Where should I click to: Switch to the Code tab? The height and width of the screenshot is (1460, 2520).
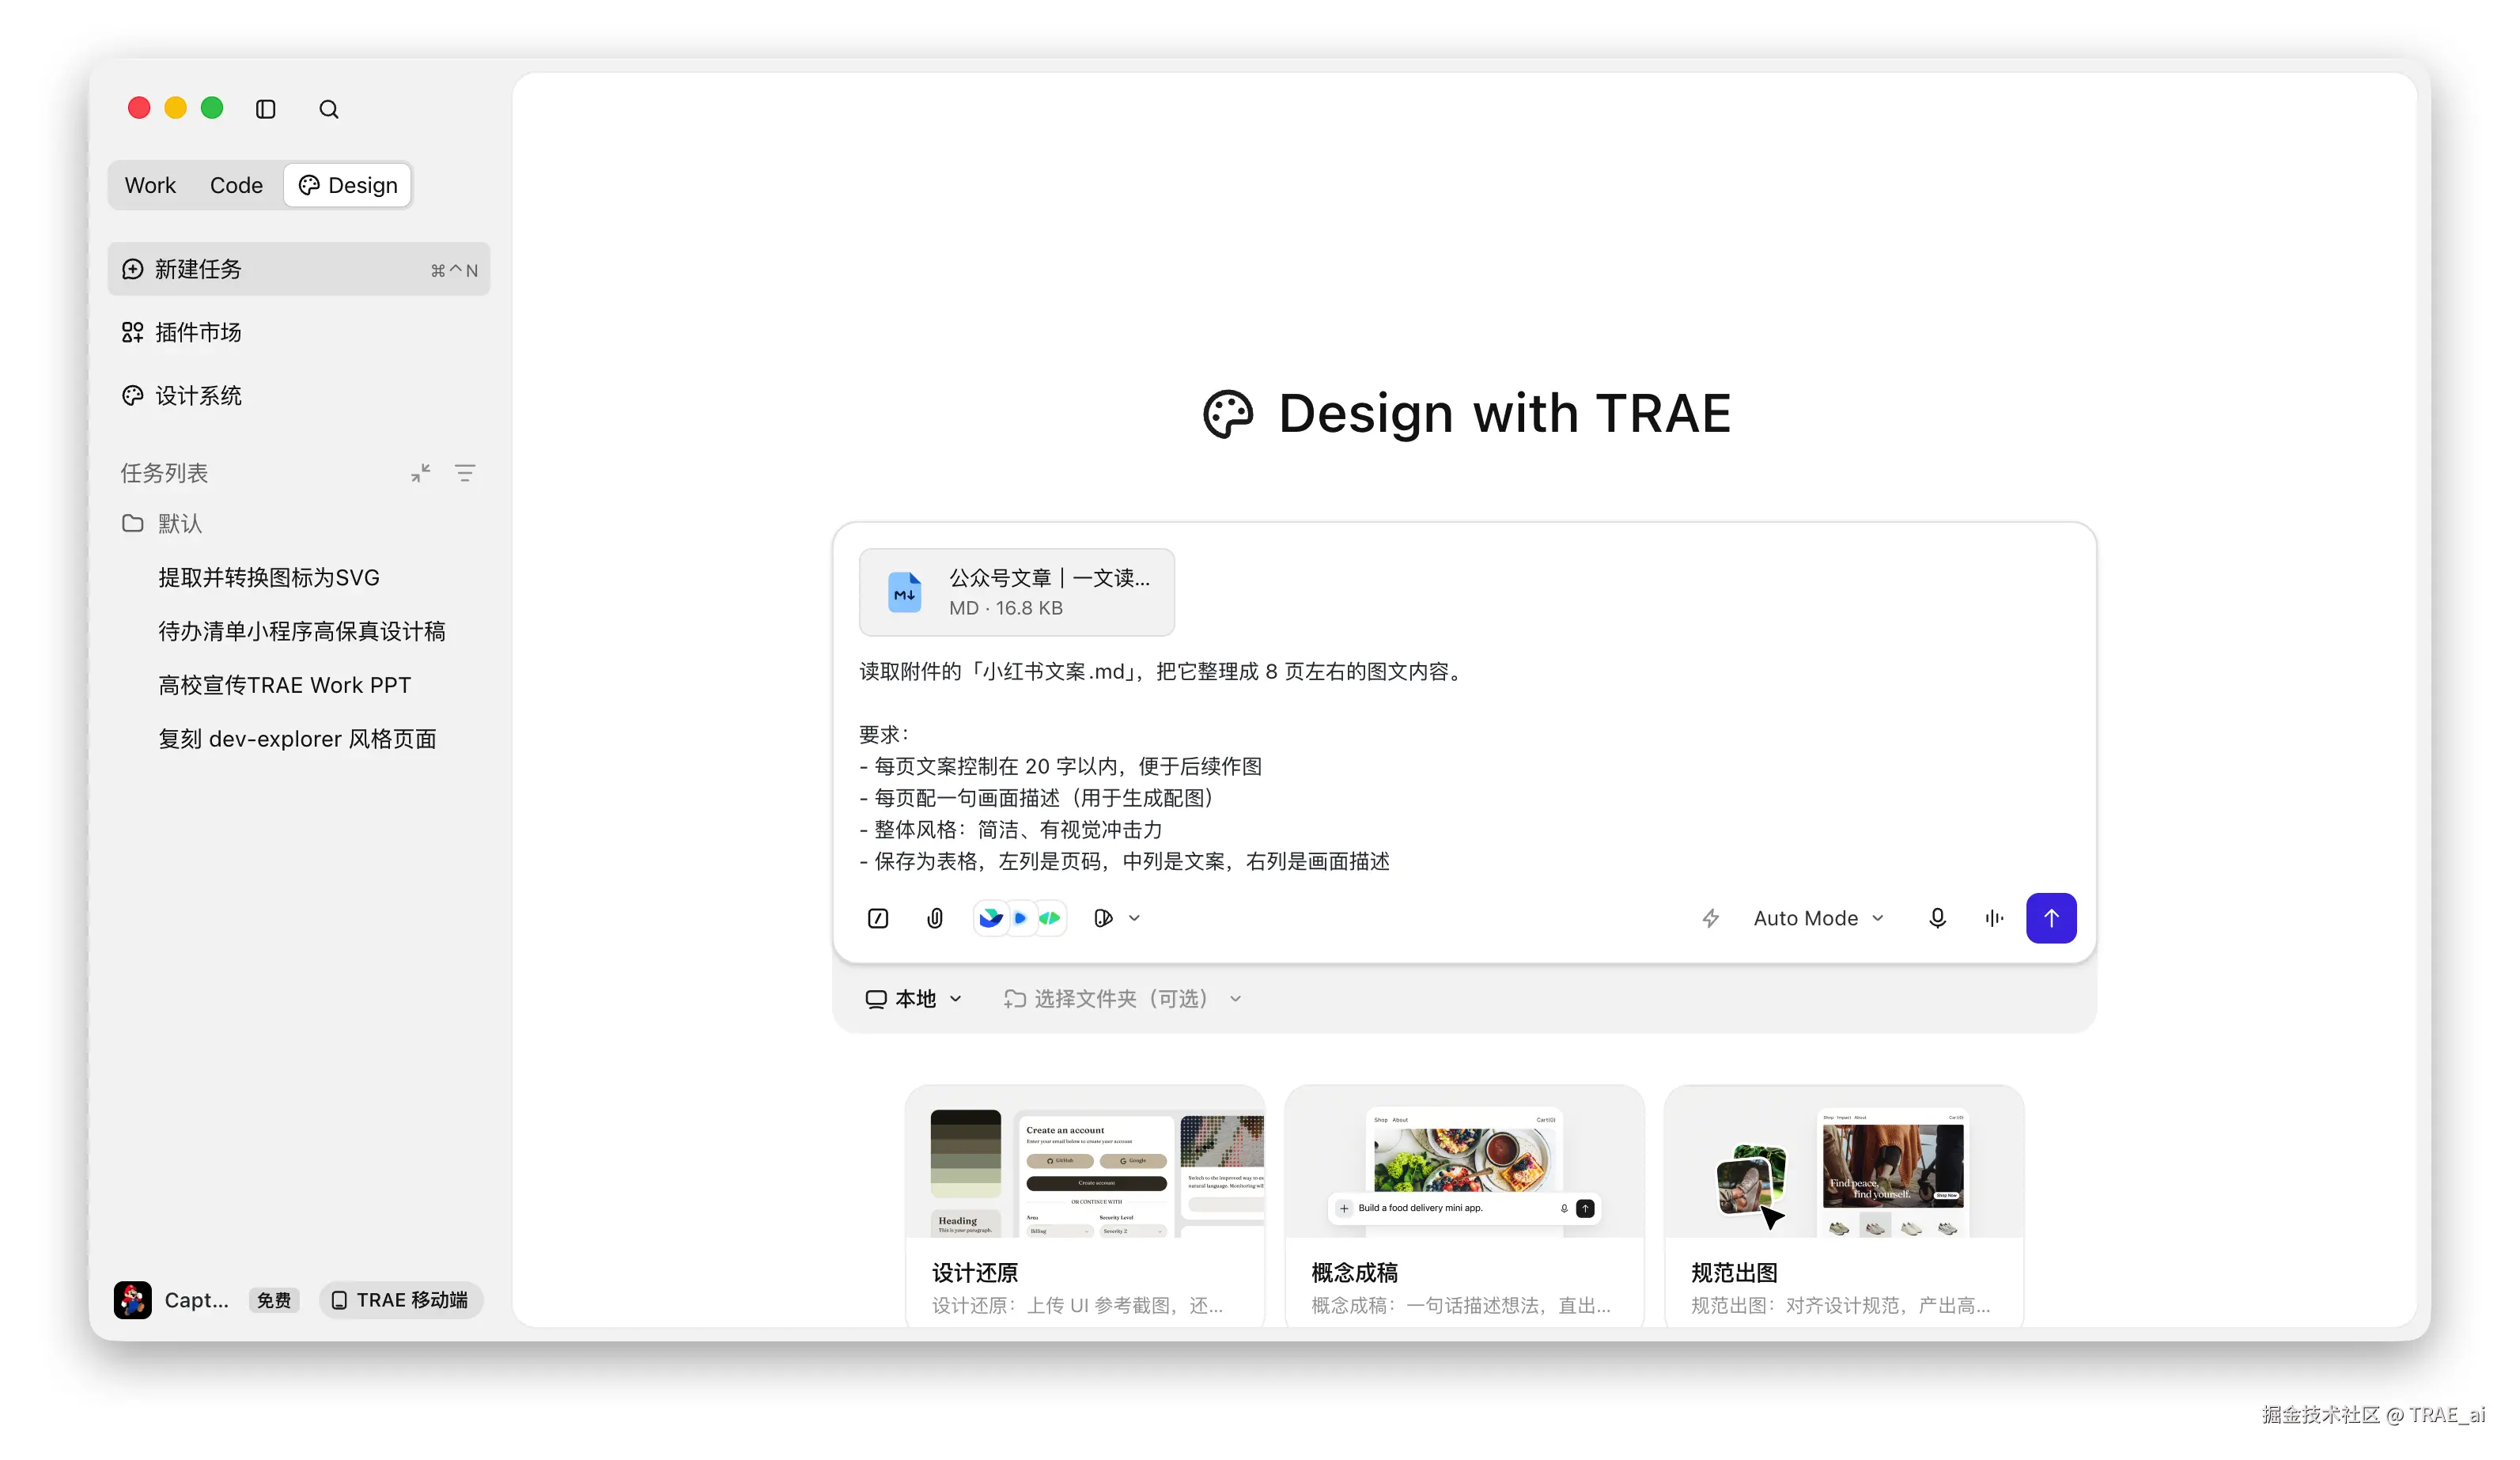(x=236, y=185)
